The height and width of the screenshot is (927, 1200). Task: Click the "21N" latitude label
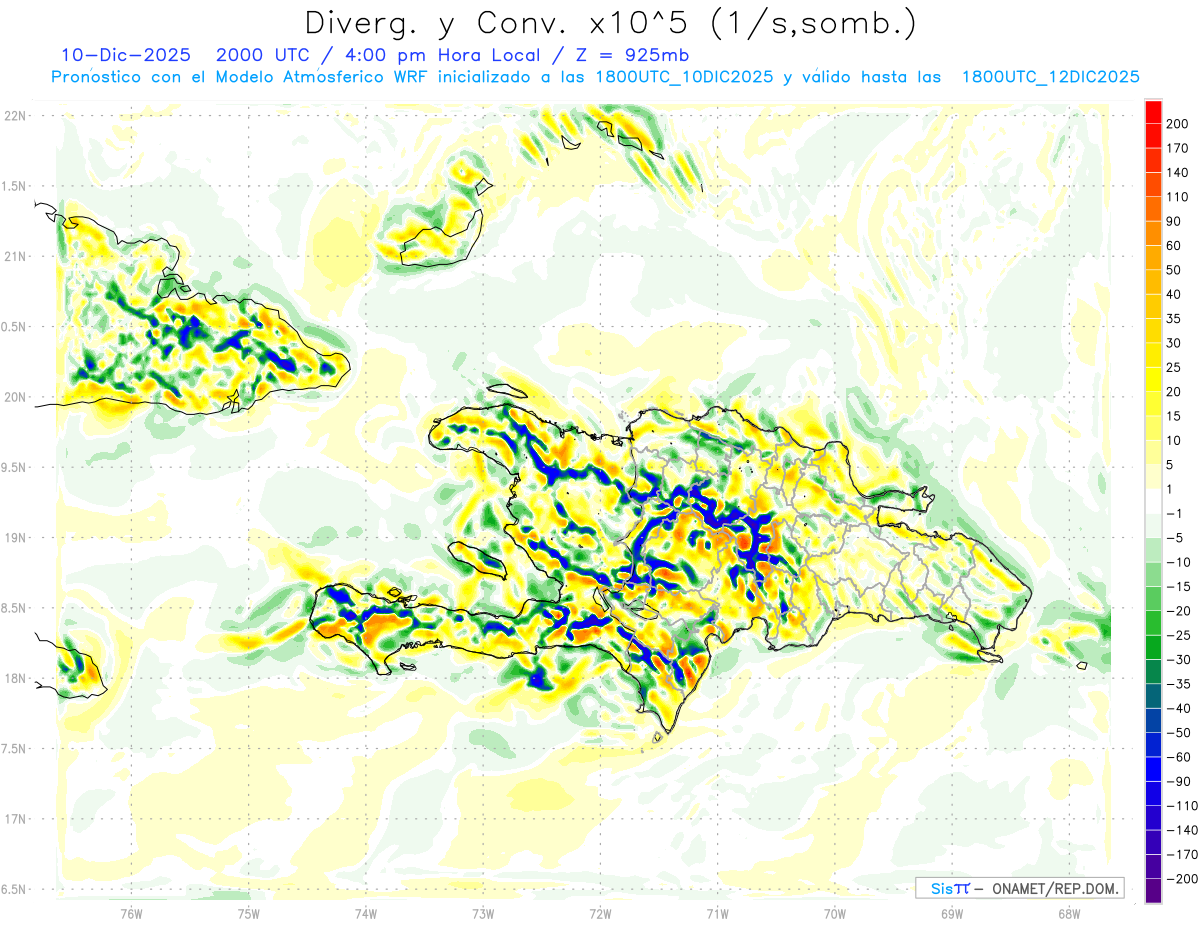pos(17,256)
